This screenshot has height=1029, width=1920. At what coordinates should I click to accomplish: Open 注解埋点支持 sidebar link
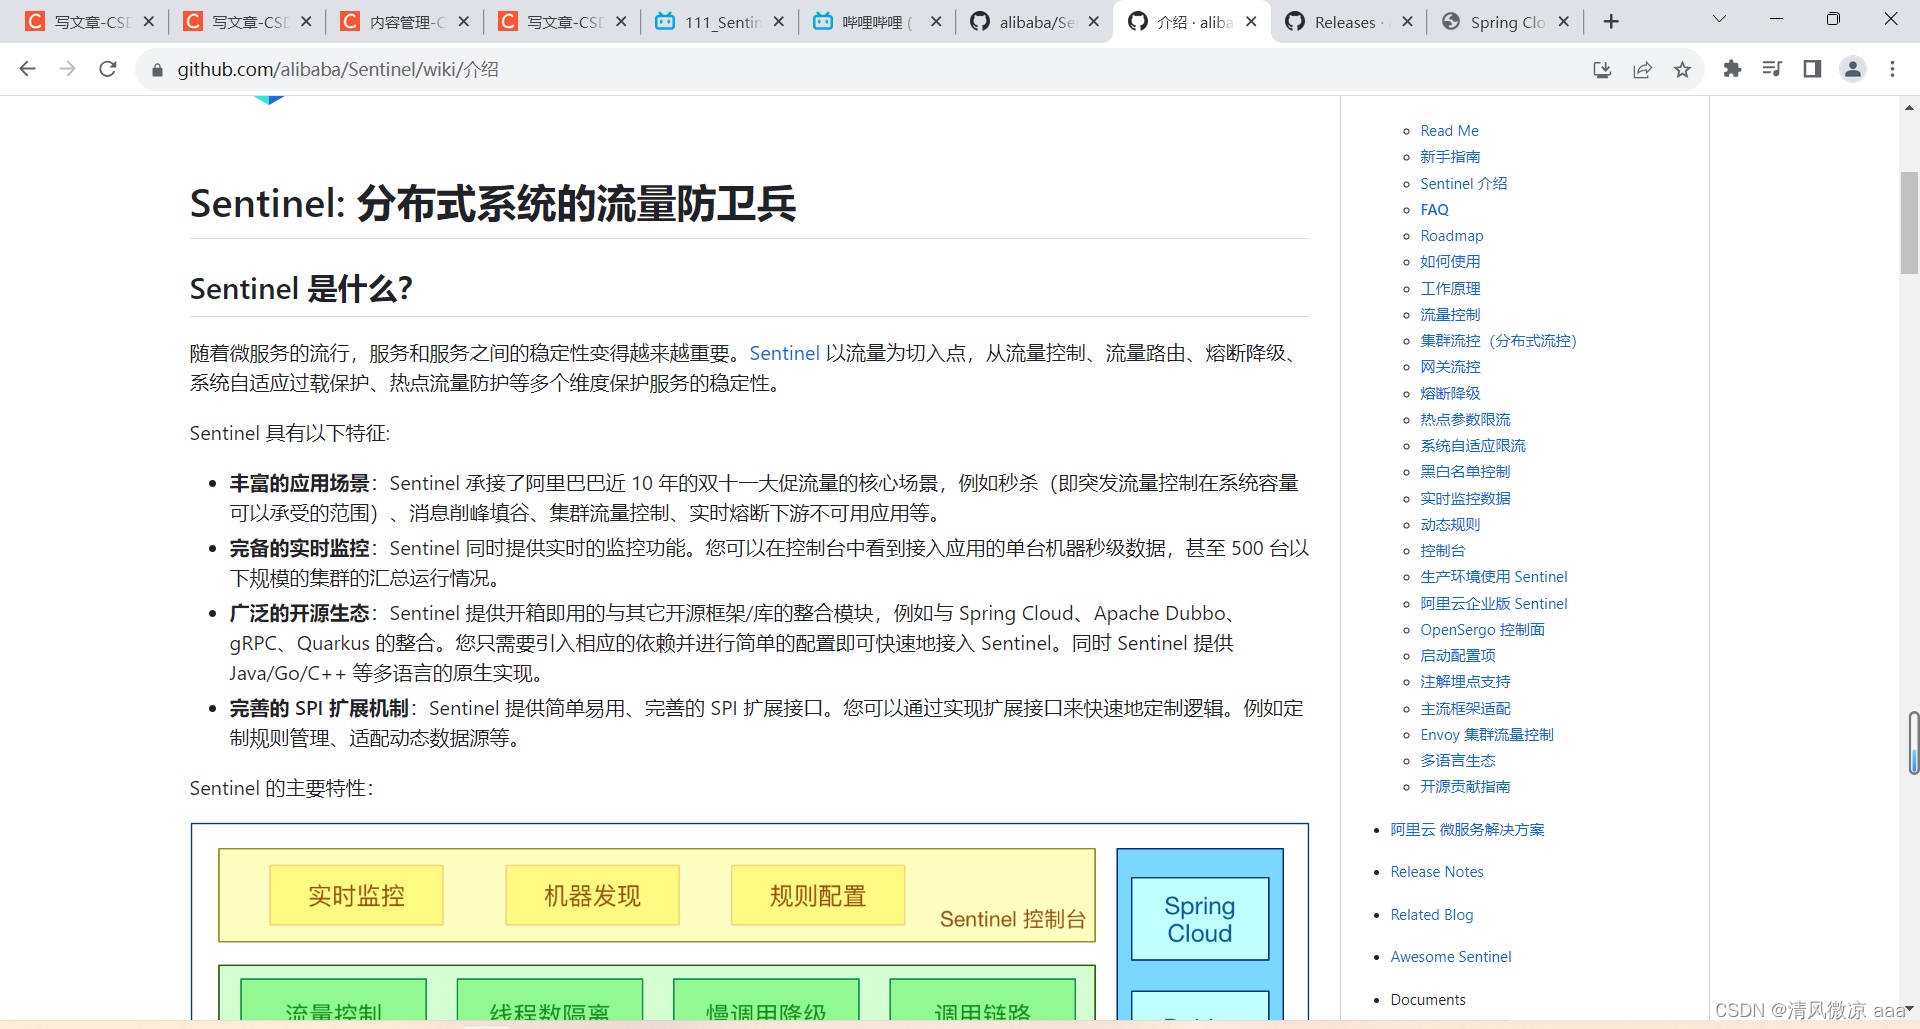point(1465,682)
